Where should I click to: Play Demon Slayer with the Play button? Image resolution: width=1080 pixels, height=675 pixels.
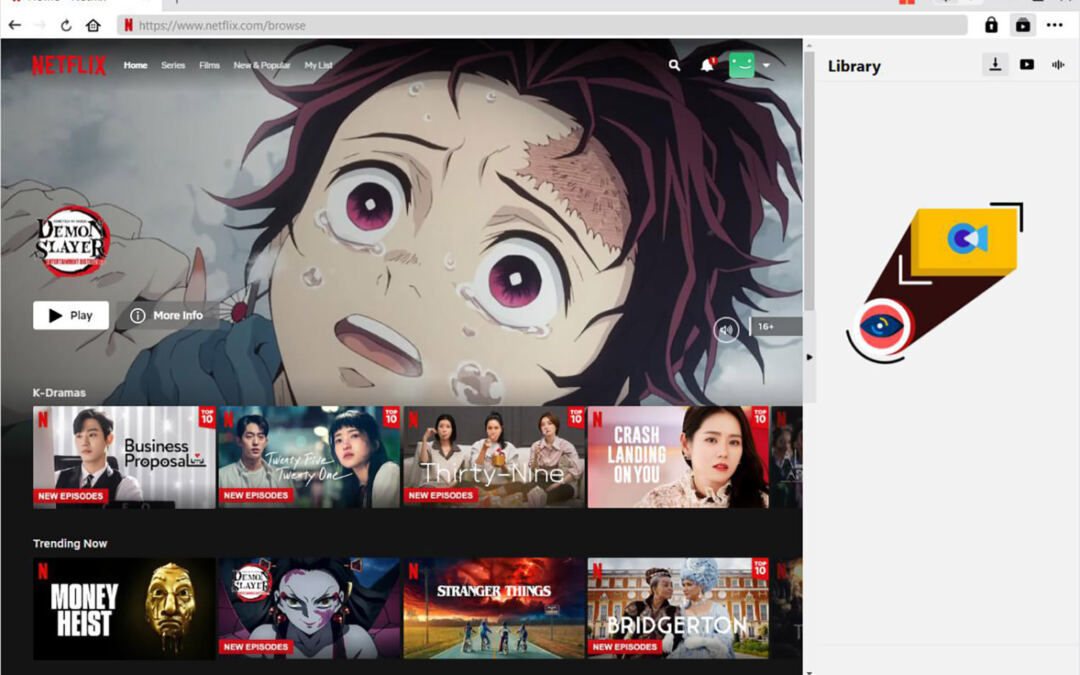point(71,315)
